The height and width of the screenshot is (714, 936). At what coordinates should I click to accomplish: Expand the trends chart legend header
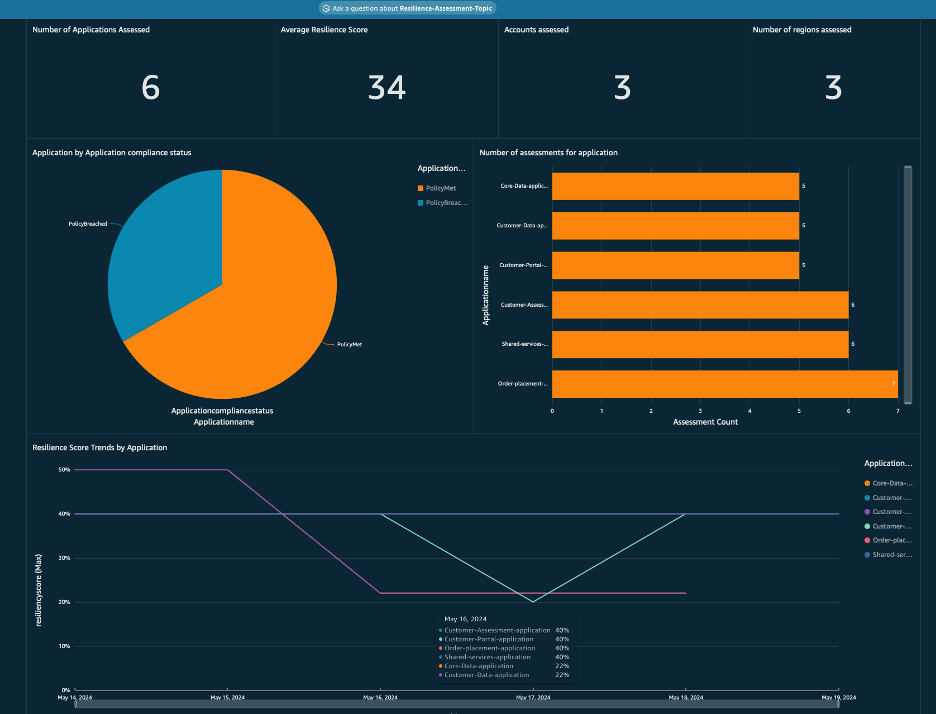[x=886, y=462]
